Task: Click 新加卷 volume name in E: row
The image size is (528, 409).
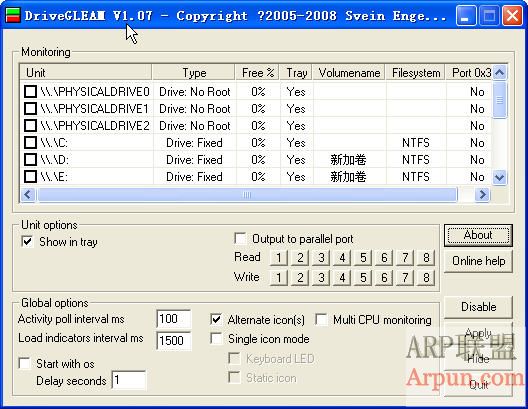Action: (348, 177)
